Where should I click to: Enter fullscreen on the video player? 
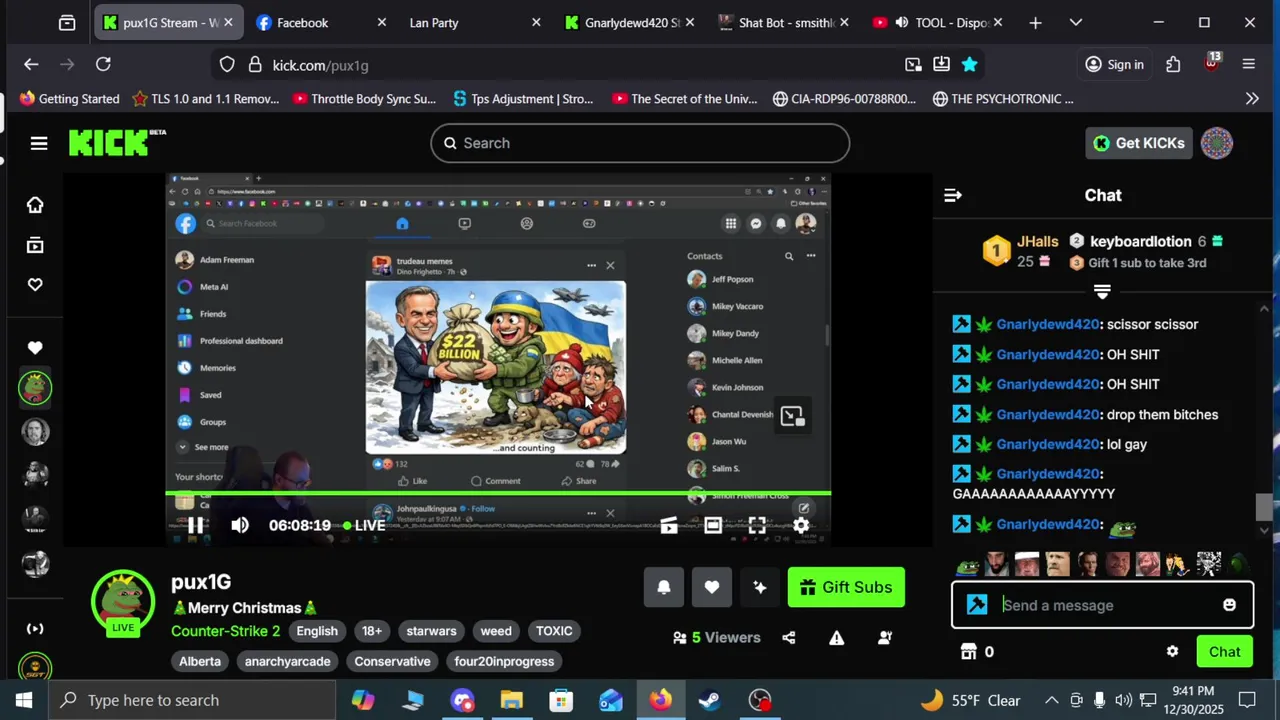point(757,525)
